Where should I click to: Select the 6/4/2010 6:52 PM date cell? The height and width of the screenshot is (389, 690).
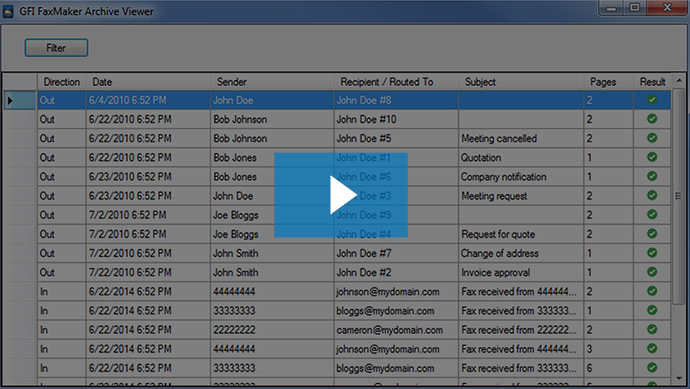click(148, 100)
